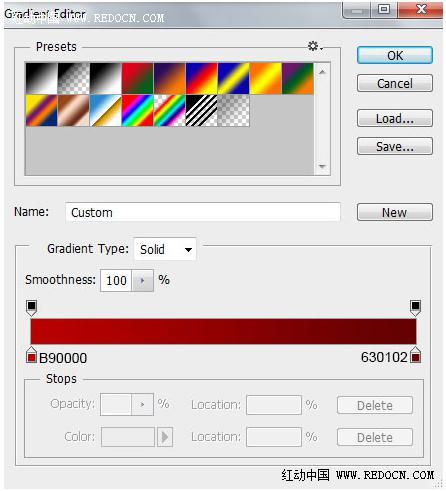
Task: Select the B90000 color stop
Action: point(31,355)
